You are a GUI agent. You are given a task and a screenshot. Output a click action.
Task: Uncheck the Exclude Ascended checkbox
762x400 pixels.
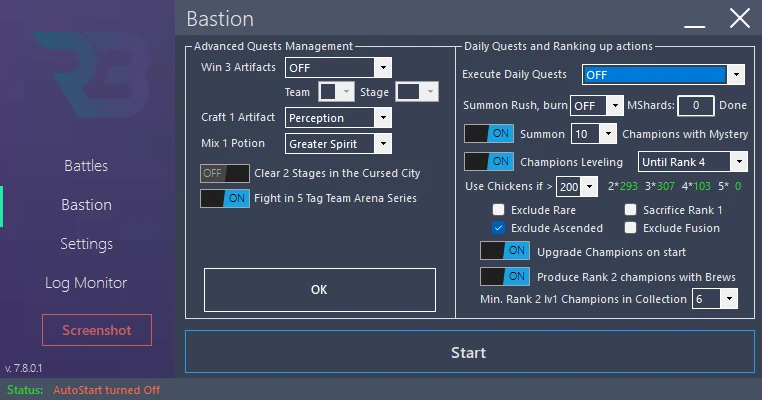[x=498, y=227]
